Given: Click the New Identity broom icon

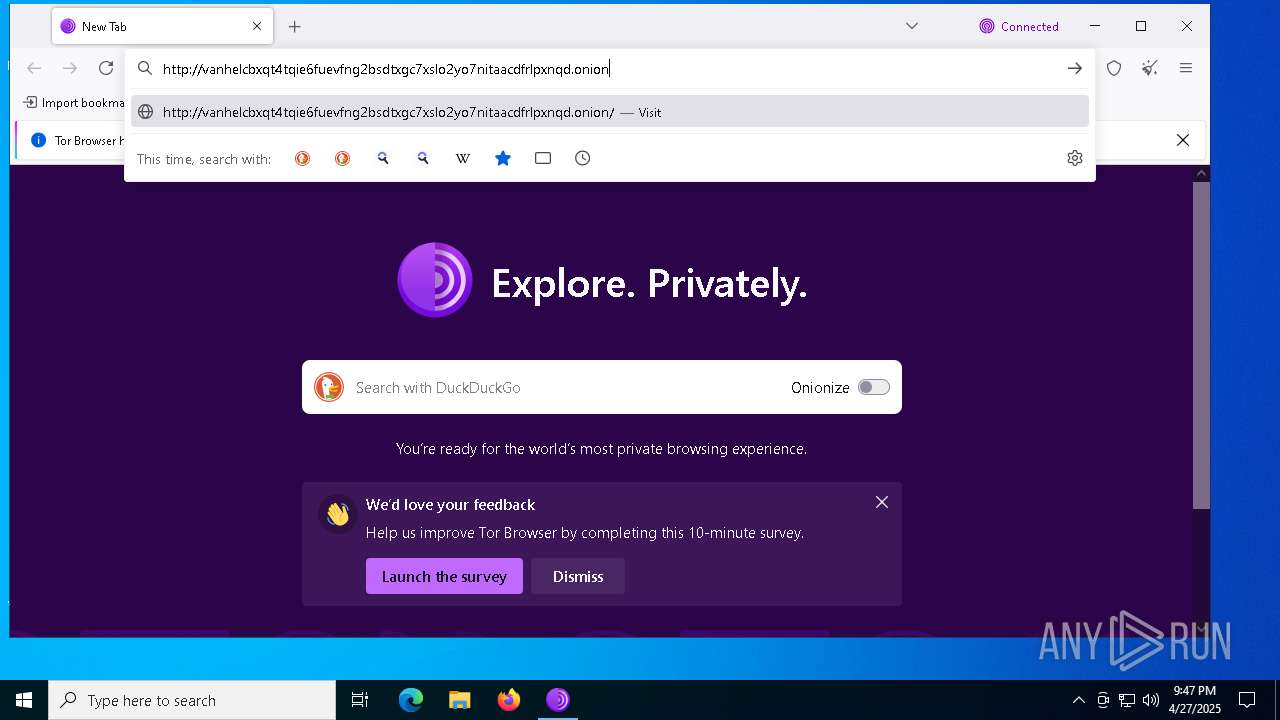Looking at the screenshot, I should click(x=1150, y=68).
